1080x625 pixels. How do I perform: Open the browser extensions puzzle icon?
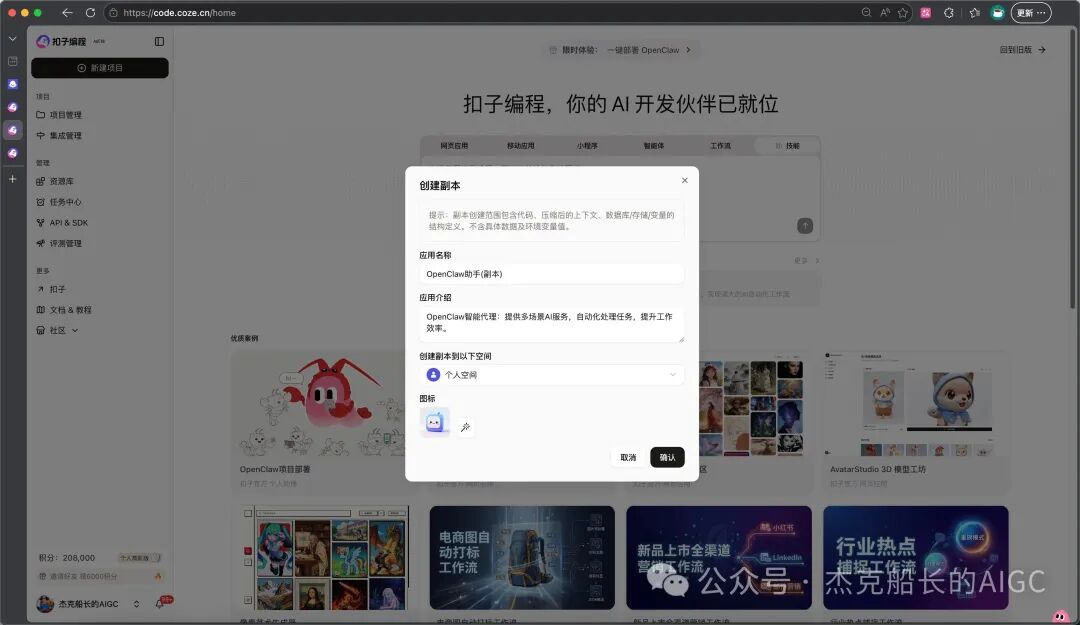(948, 12)
